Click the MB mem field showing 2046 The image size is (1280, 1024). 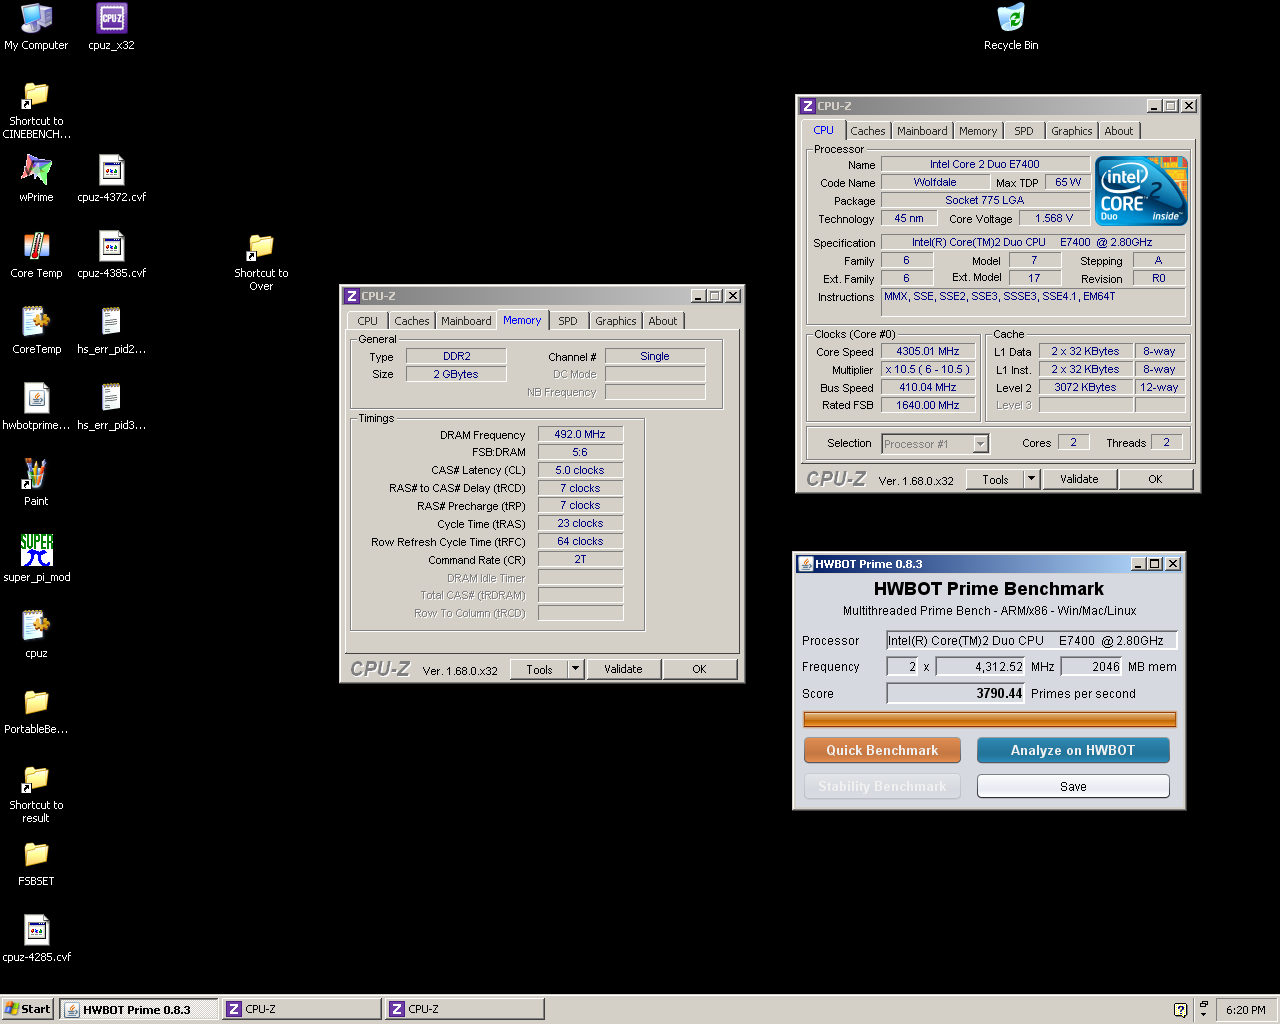coord(1091,666)
